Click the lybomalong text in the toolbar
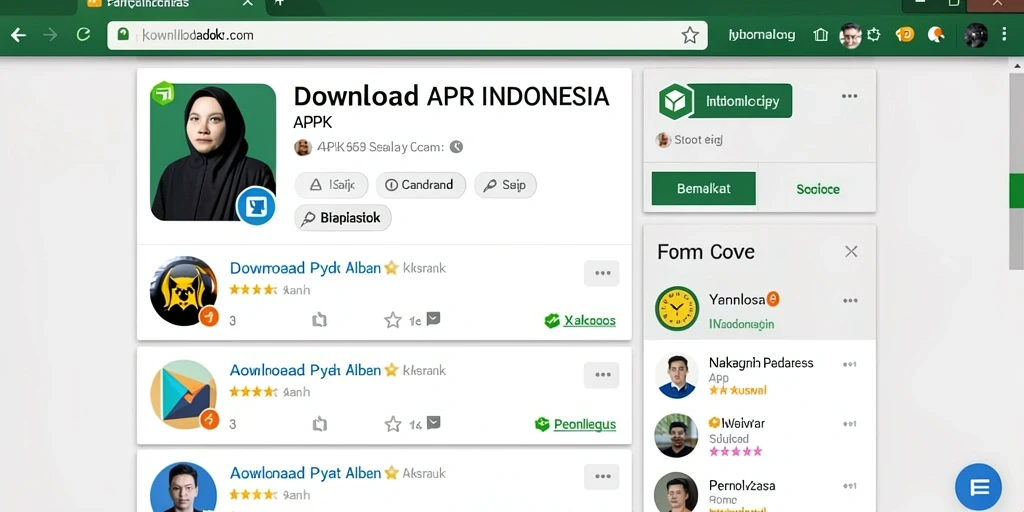 (761, 35)
